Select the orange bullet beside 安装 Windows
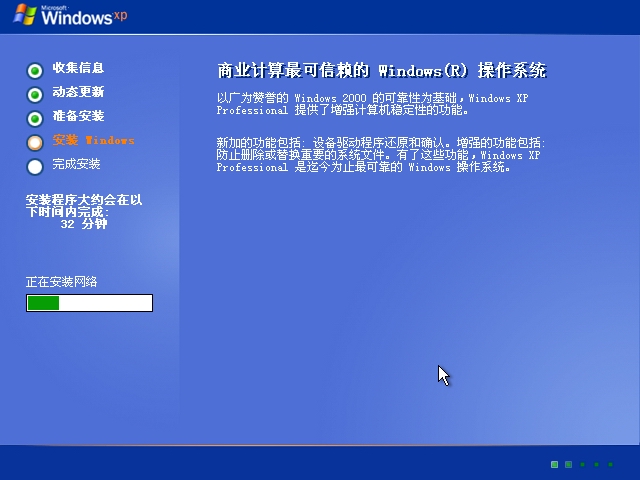 (x=35, y=142)
